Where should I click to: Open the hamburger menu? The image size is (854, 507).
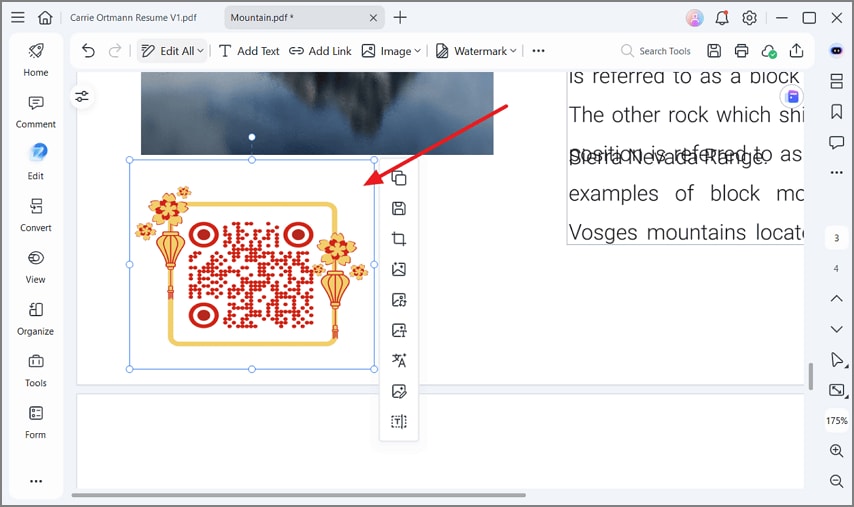(18, 17)
